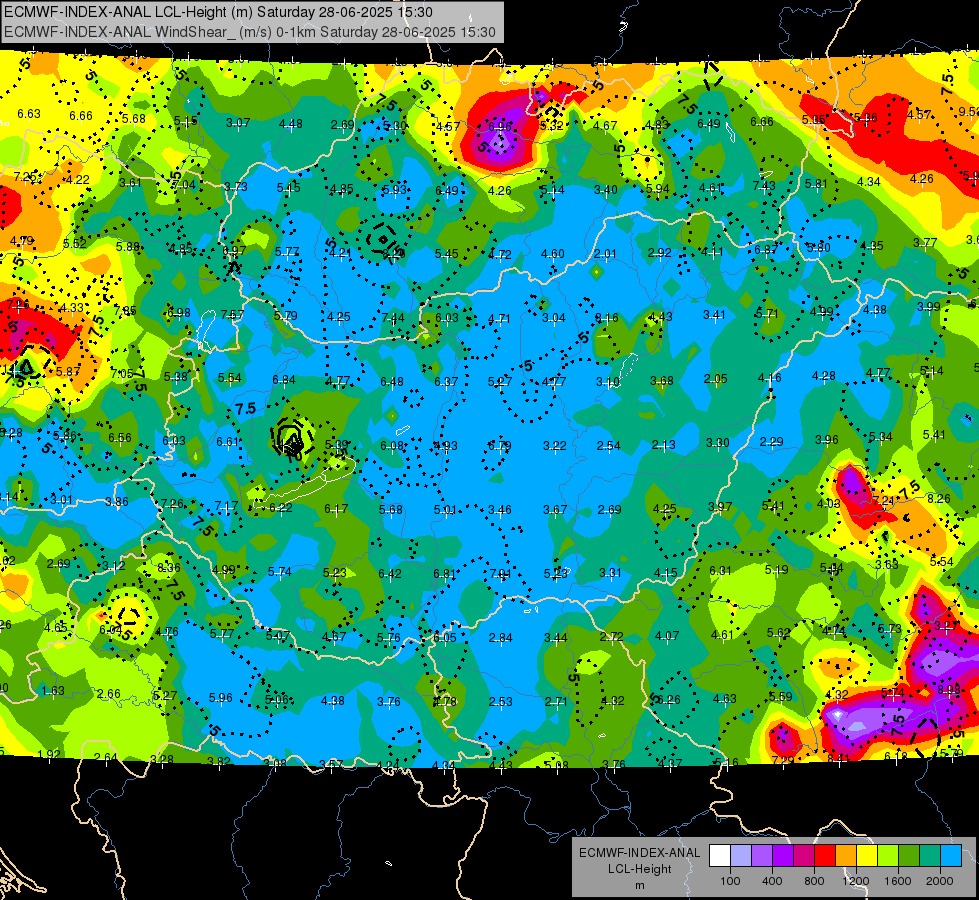Click the legend label 1200
This screenshot has width=979, height=900.
point(856,881)
